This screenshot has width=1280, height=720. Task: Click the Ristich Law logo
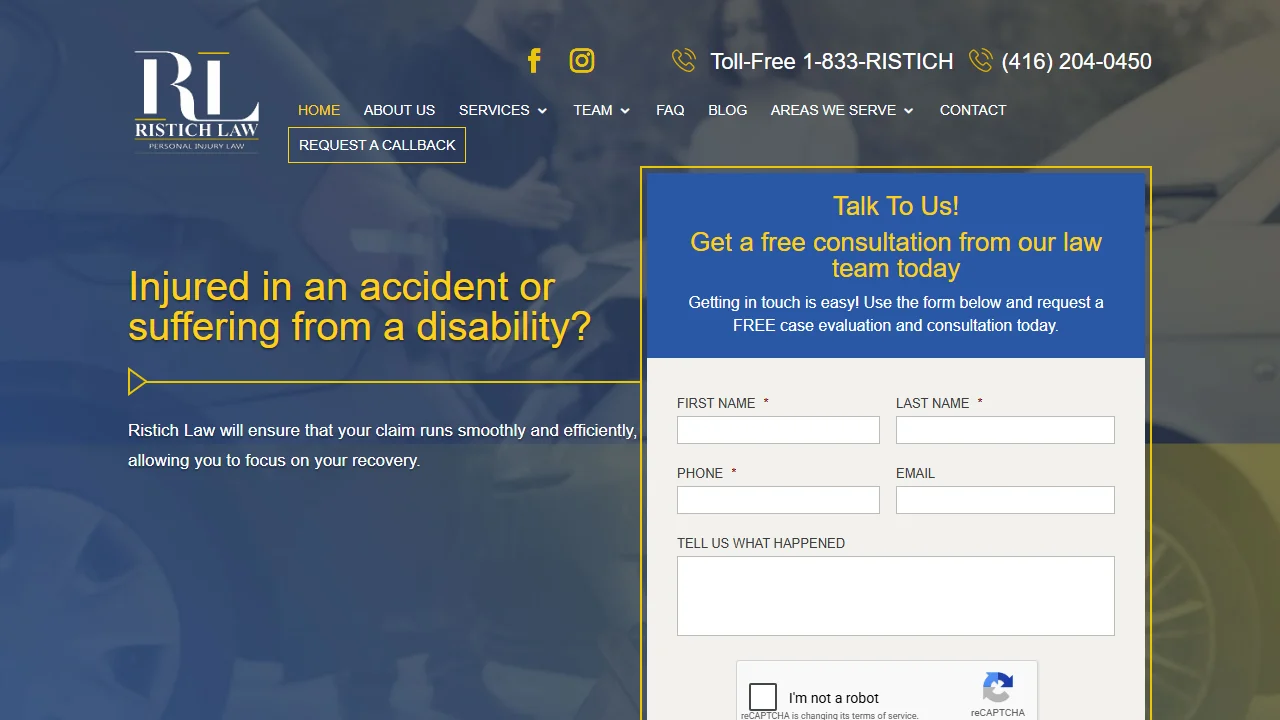pos(197,103)
